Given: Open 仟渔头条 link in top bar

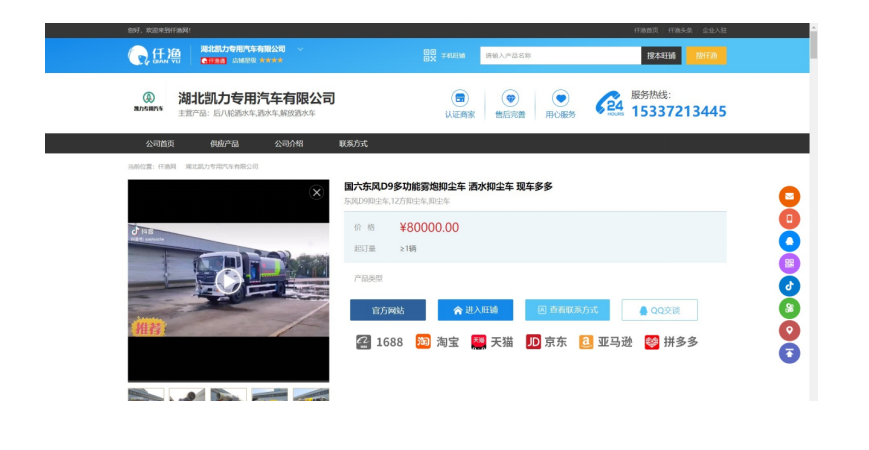Looking at the screenshot, I should (x=680, y=30).
